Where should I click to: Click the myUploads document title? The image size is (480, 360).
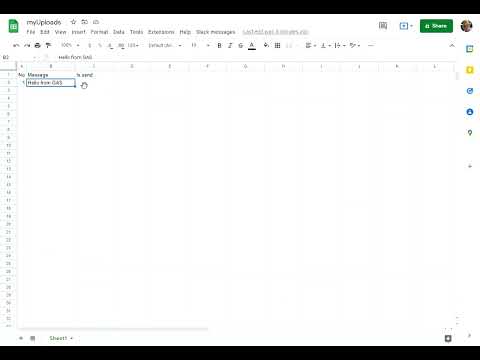coord(44,22)
